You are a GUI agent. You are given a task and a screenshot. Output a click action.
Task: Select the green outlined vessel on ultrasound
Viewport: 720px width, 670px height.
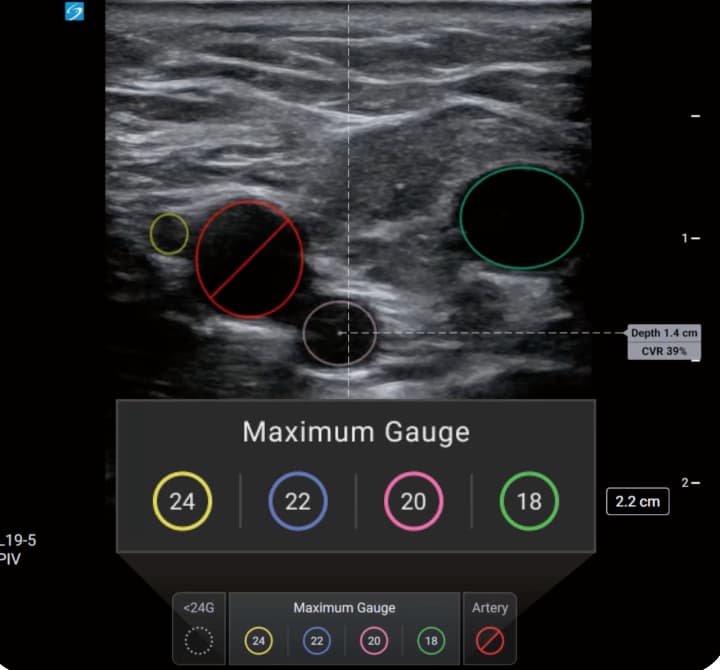click(x=521, y=217)
